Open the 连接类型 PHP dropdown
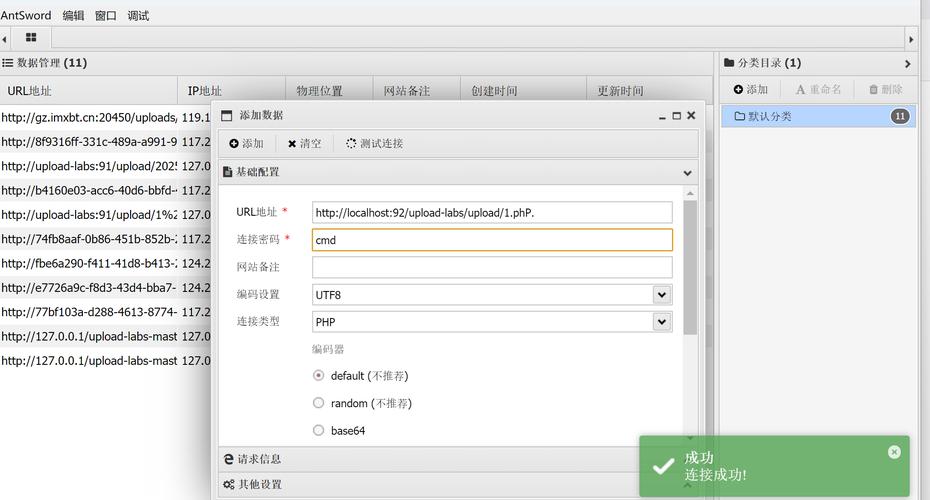Screen dimensions: 930x500 click(x=661, y=322)
